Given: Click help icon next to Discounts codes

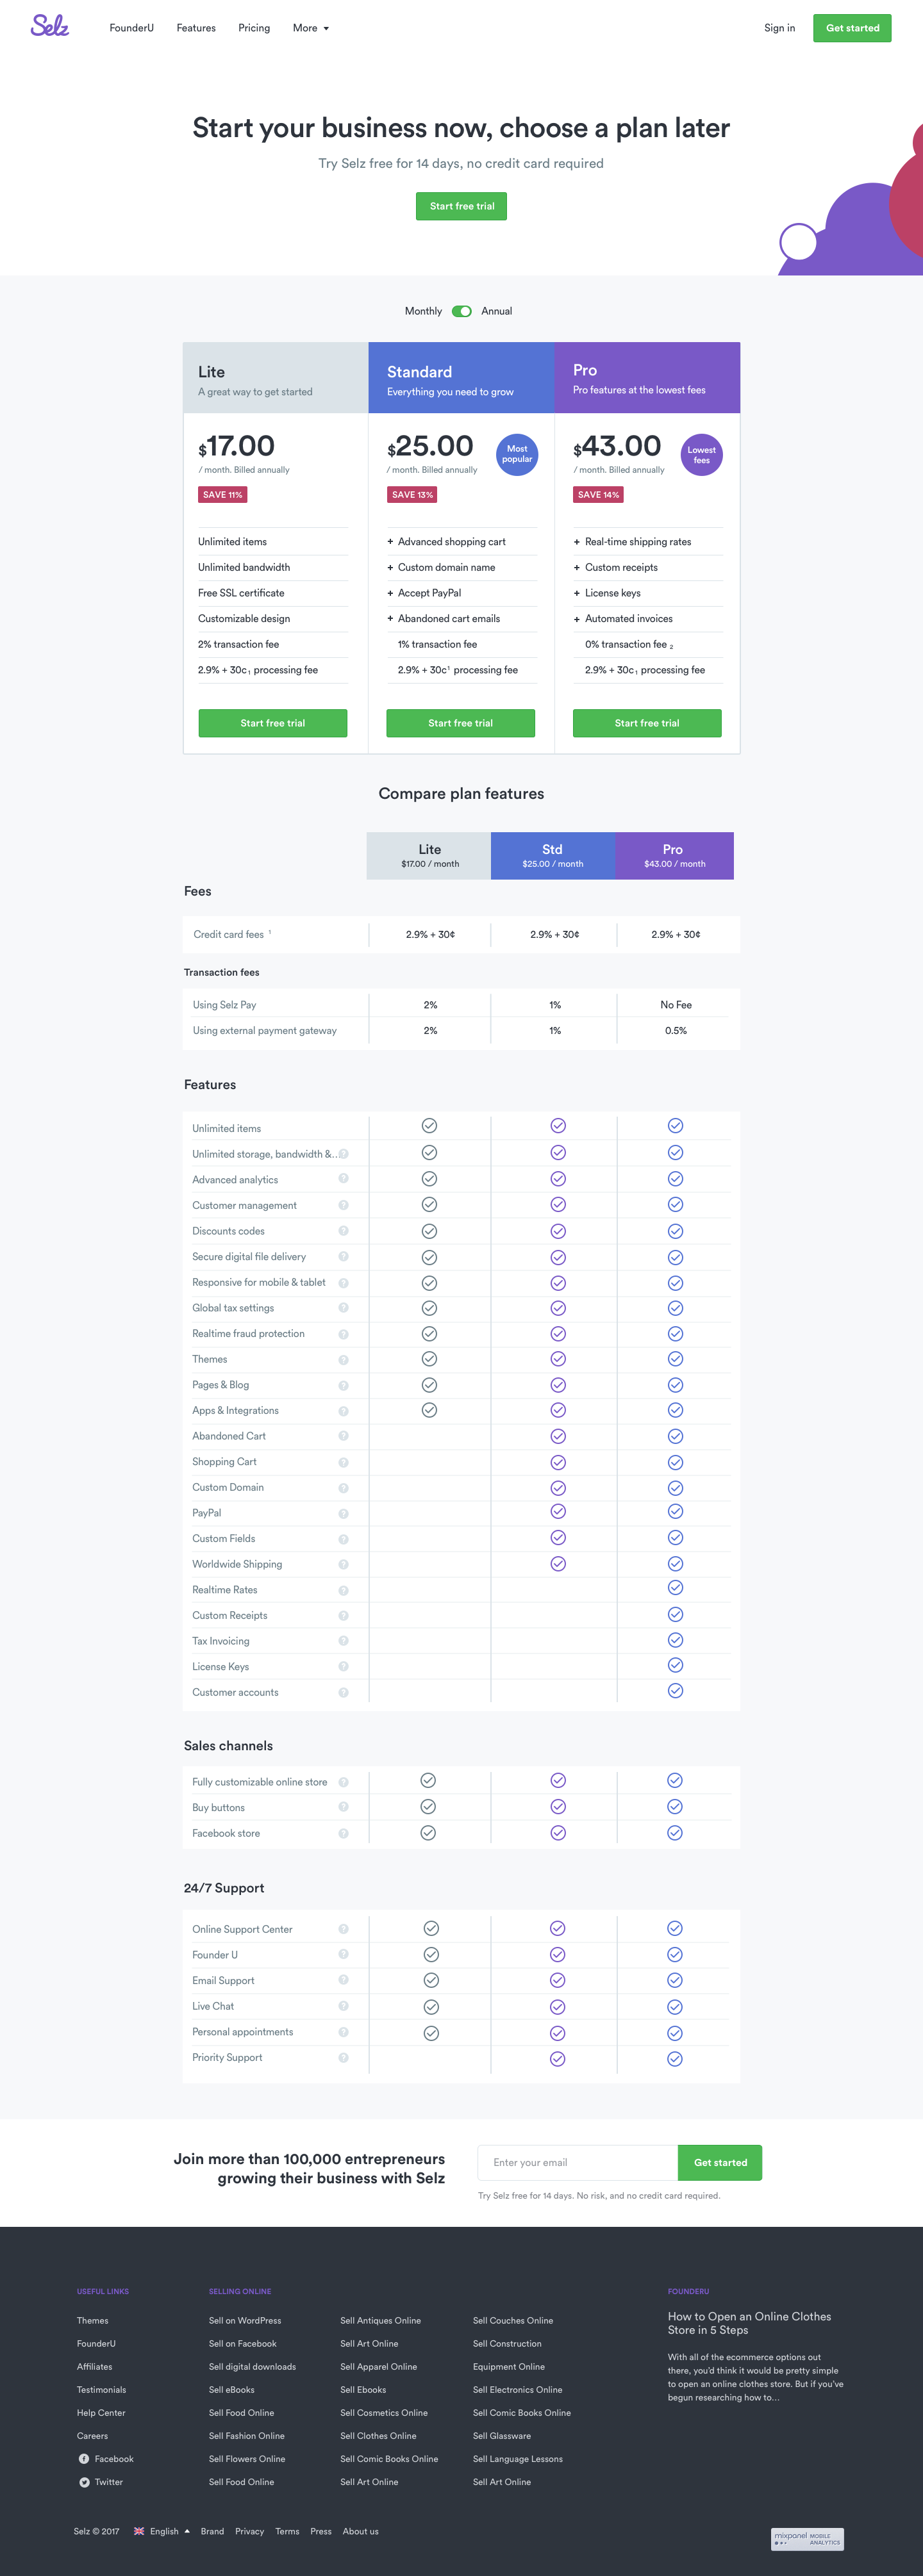Looking at the screenshot, I should point(343,1231).
